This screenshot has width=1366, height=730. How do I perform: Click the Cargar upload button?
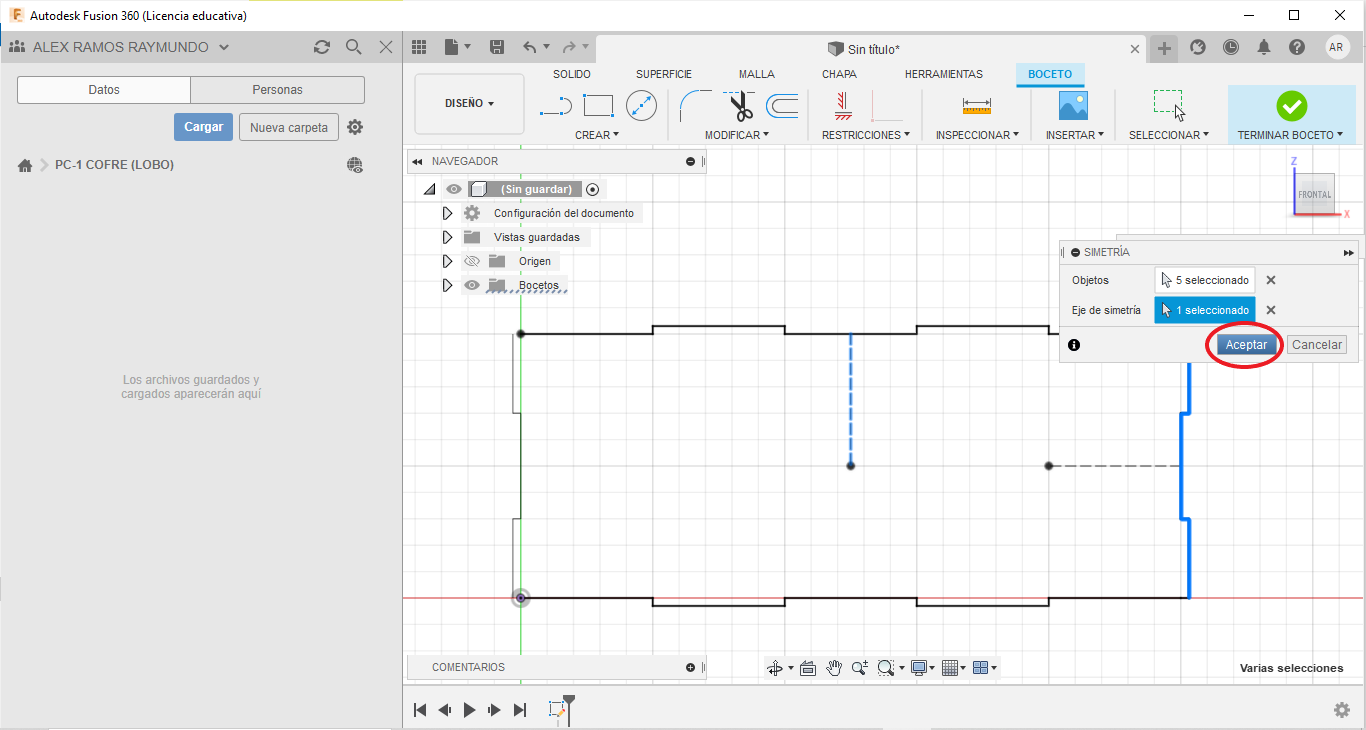[x=204, y=127]
